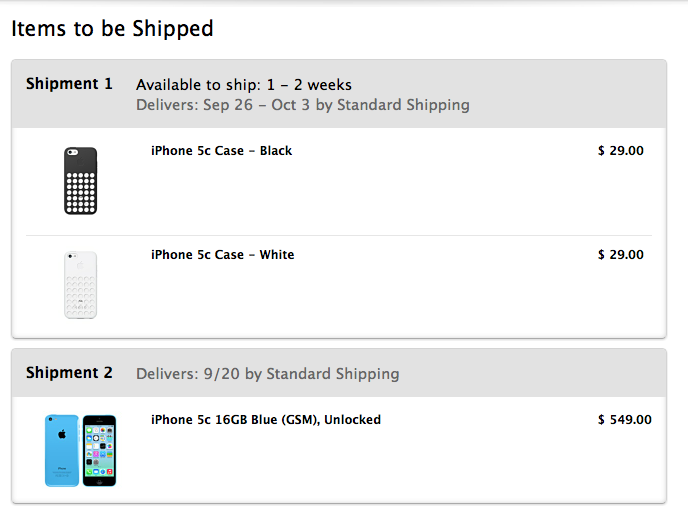Click the camera cutout on the black case
Image resolution: width=688 pixels, height=515 pixels.
[x=73, y=153]
